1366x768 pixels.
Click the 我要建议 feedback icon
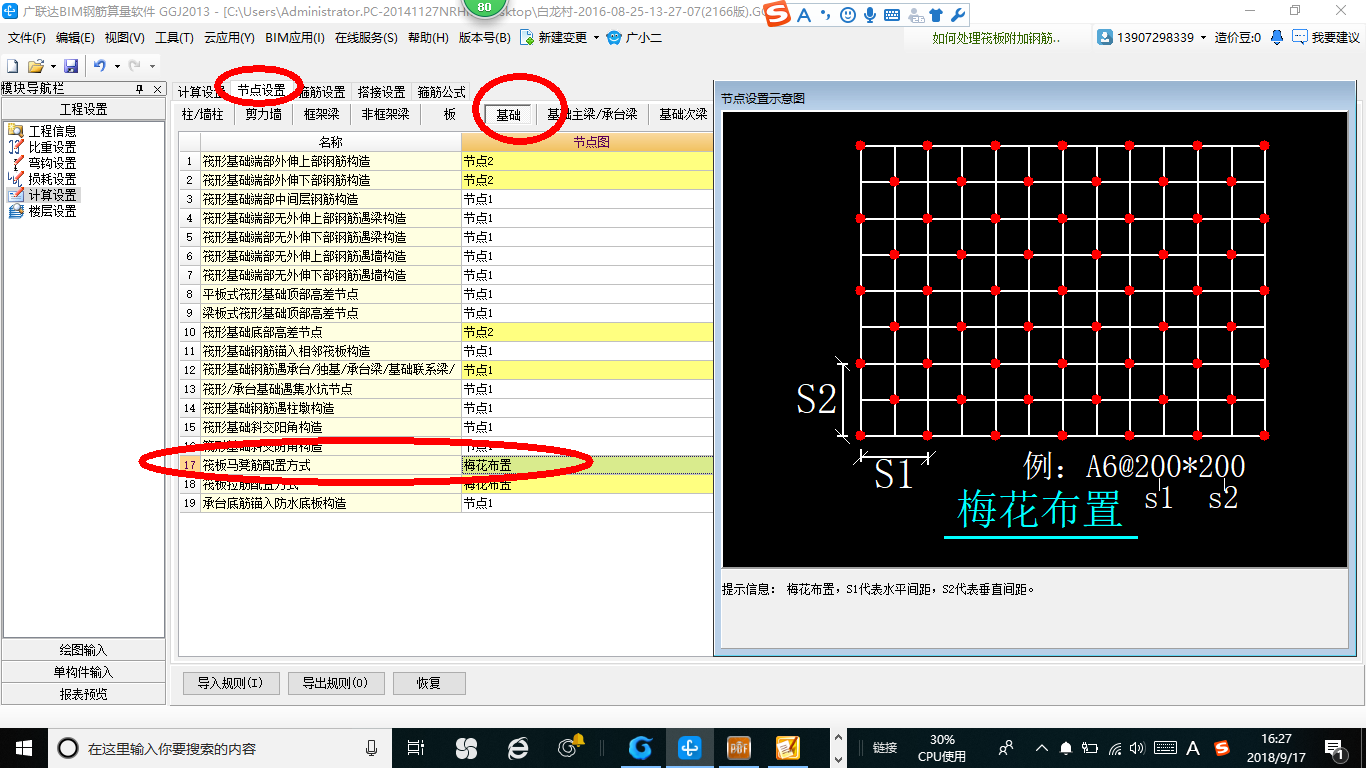click(1299, 38)
